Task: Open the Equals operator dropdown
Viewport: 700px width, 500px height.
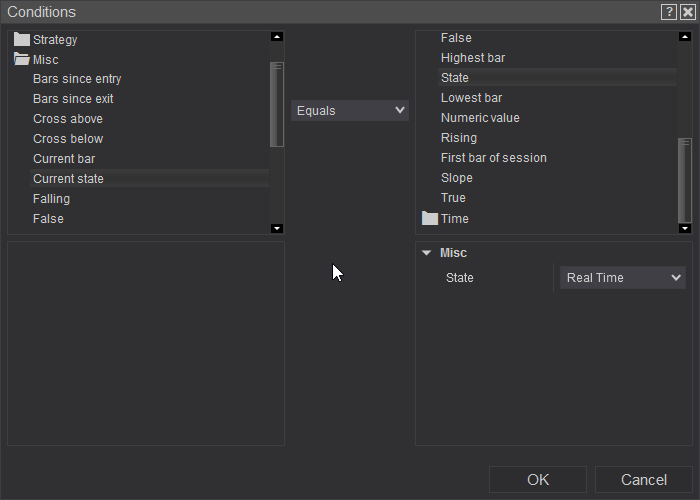Action: (x=350, y=110)
